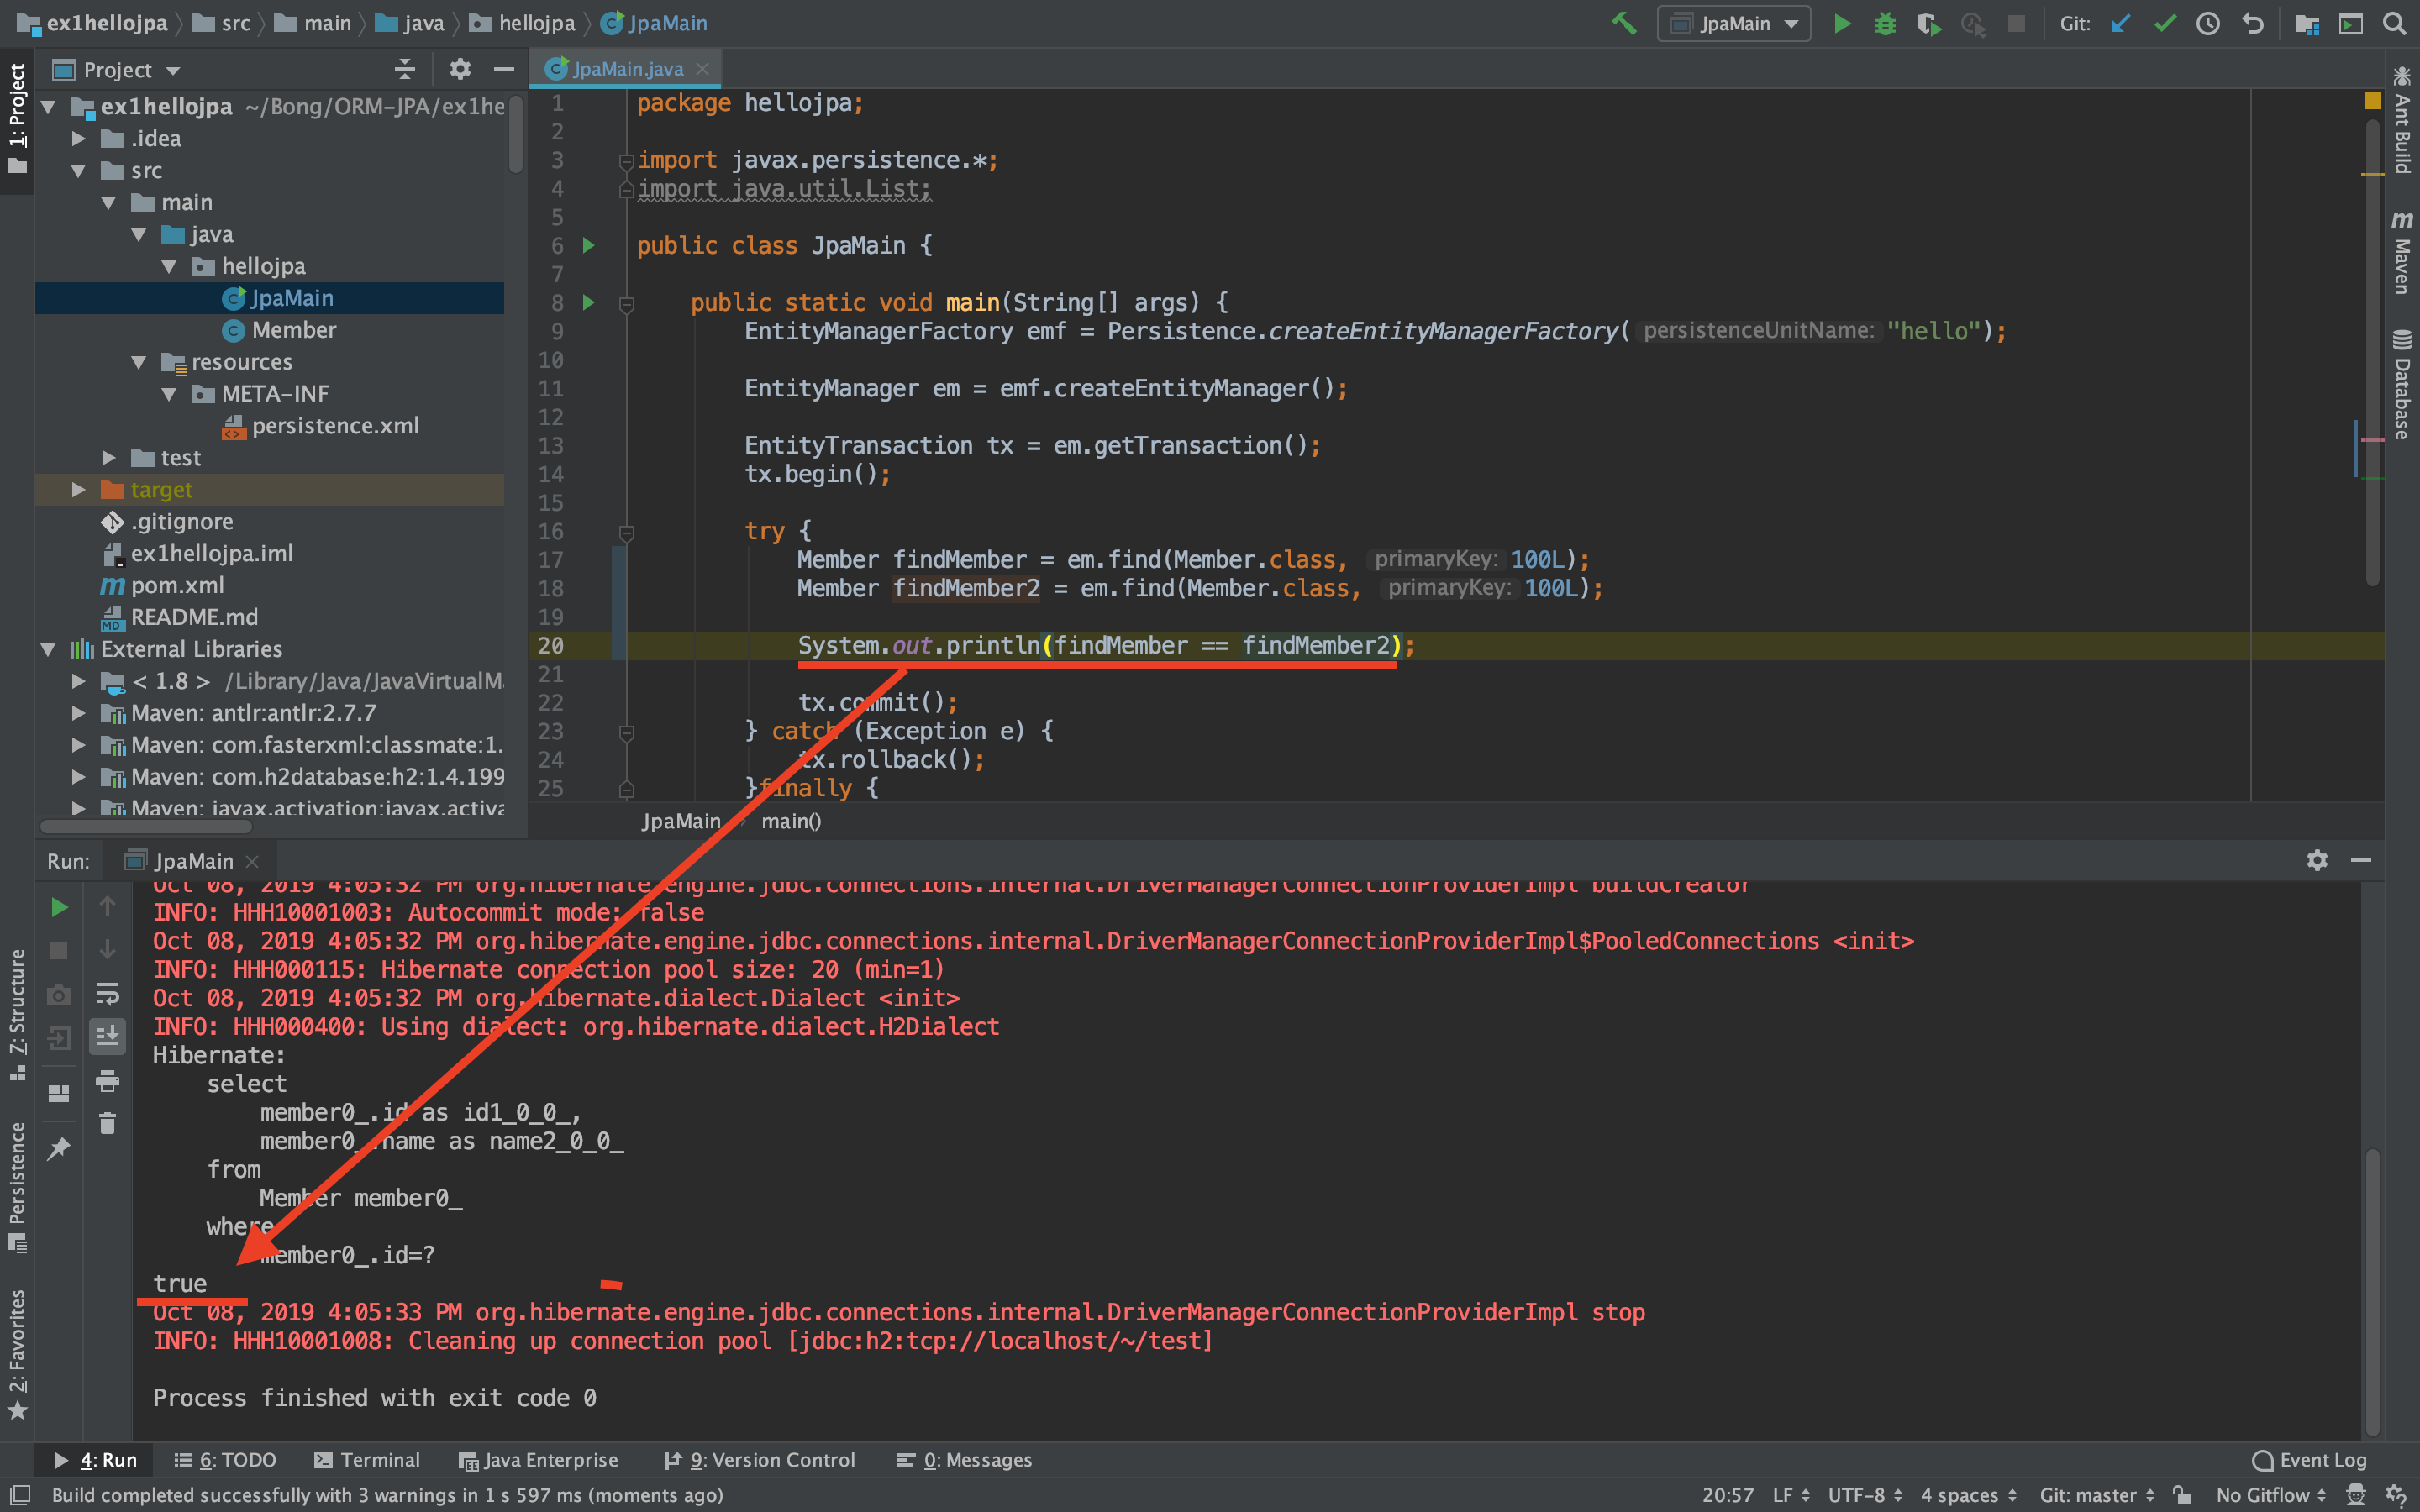Open the JpaMain run configuration dropdown
Screen dimensions: 2420x1512
1734,23
